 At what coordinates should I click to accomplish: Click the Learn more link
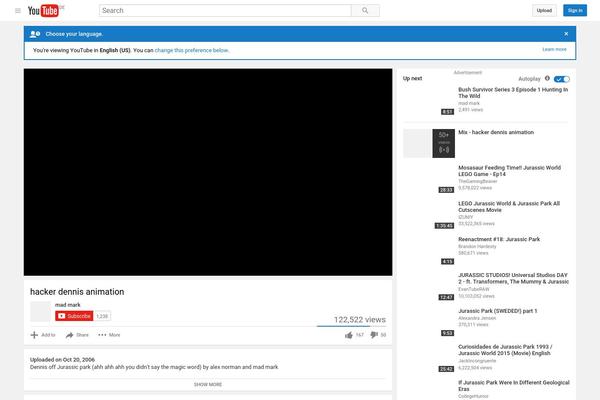click(554, 49)
